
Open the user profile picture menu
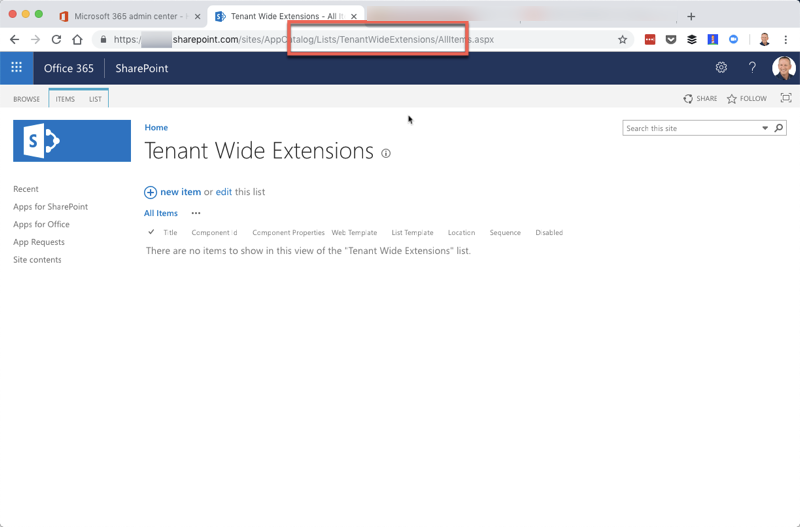coord(783,68)
